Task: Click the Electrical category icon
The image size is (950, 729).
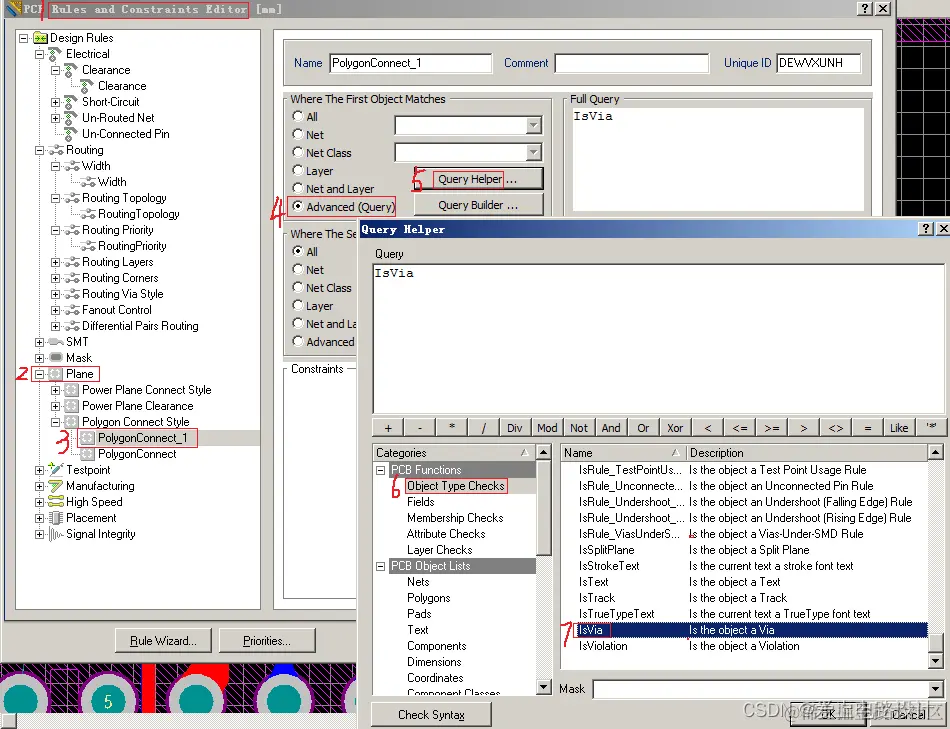Action: point(56,54)
